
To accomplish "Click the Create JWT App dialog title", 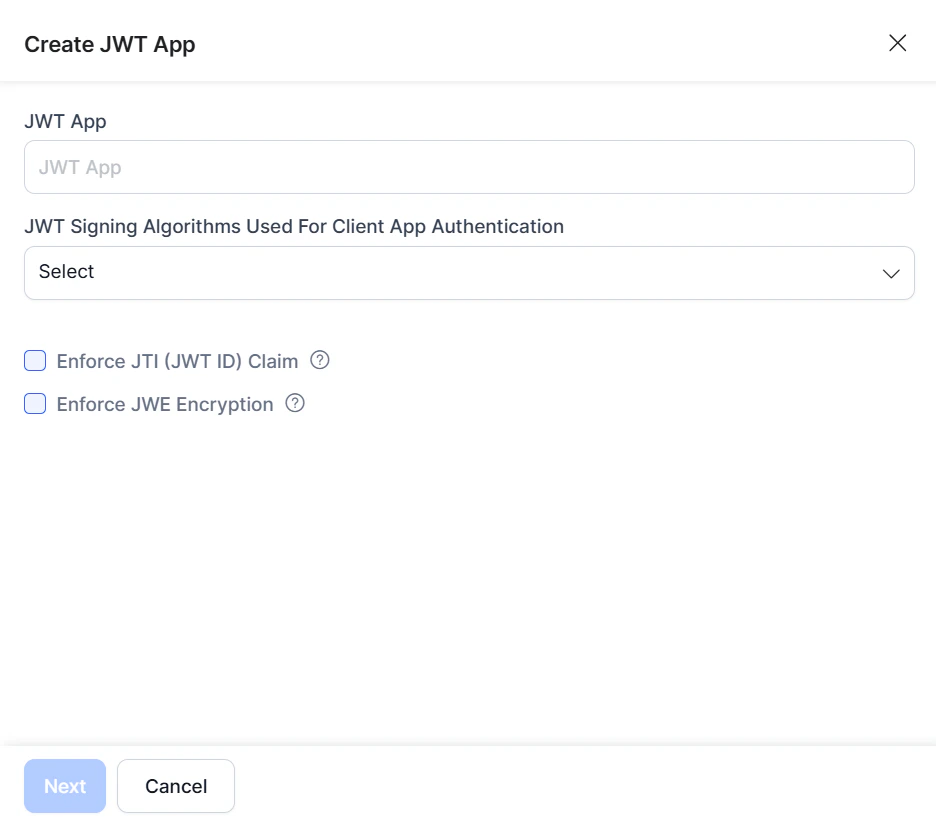I will coord(110,44).
